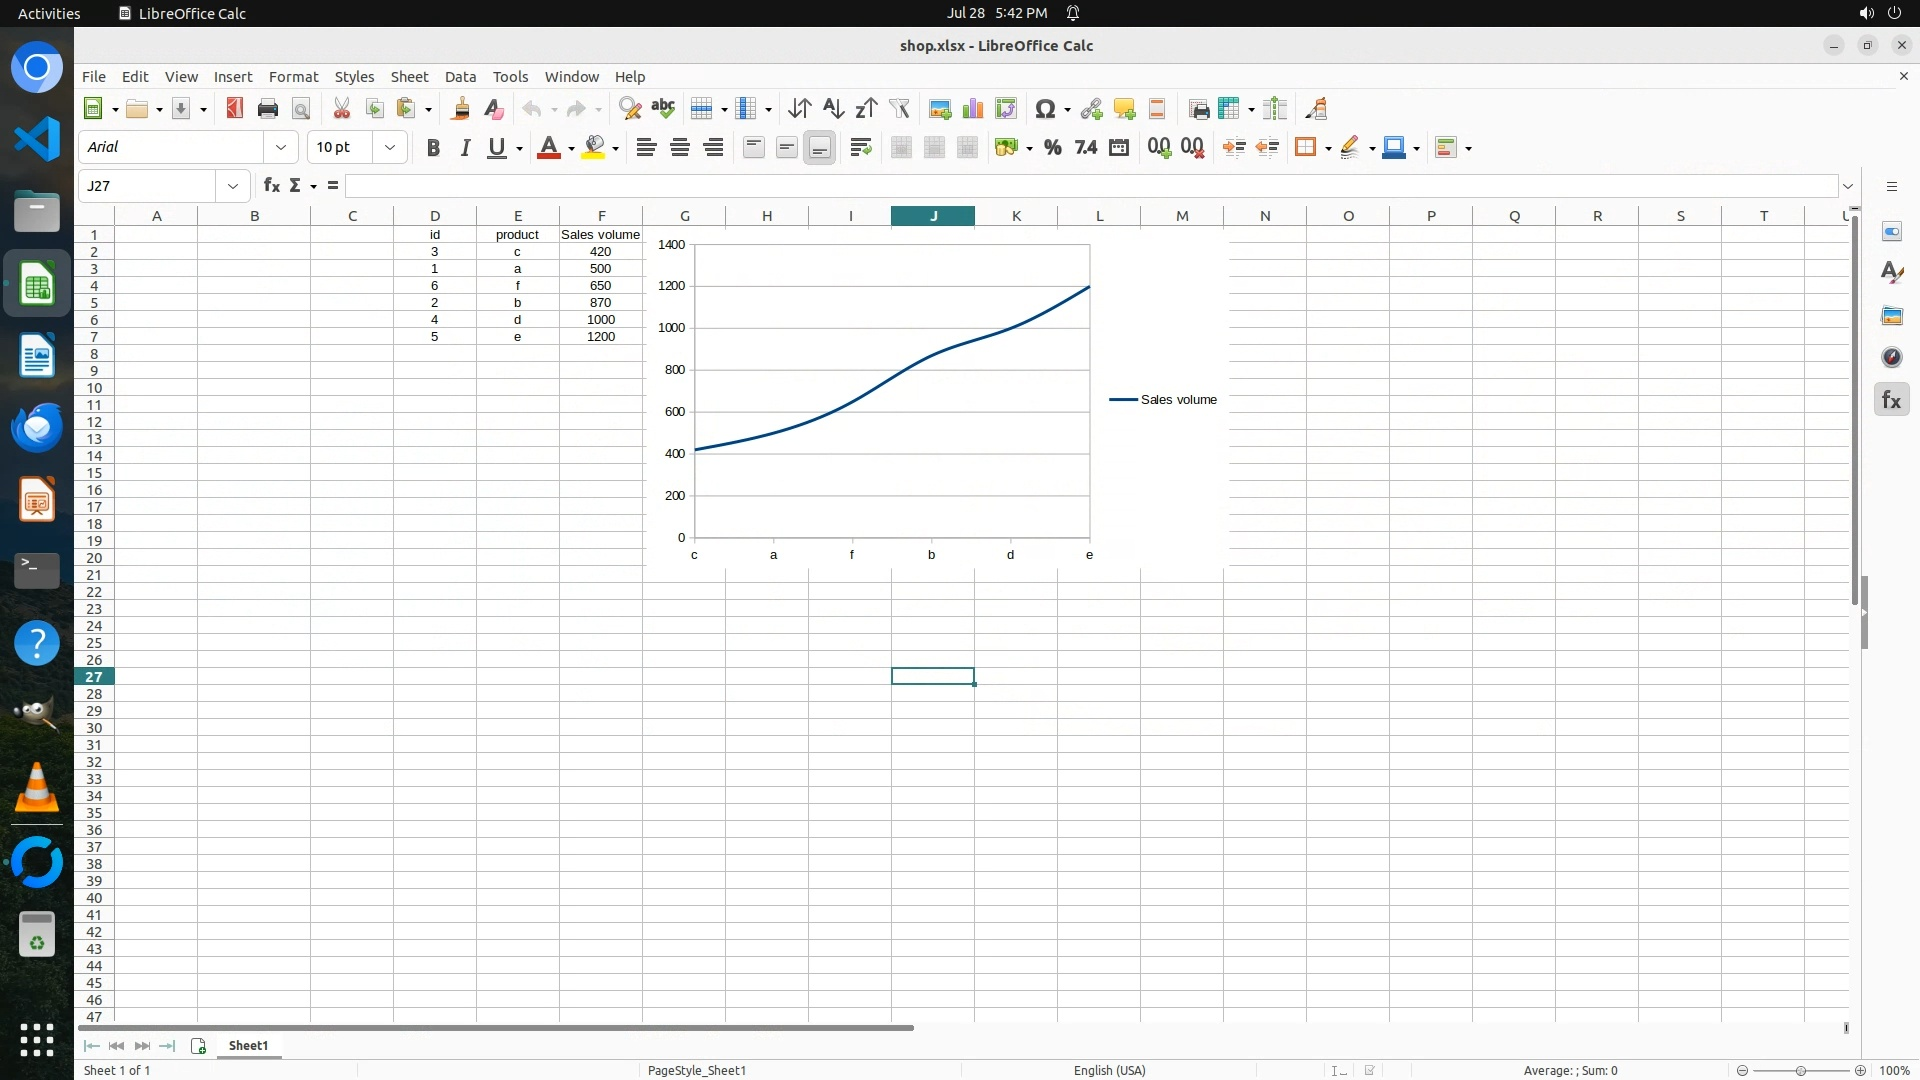This screenshot has height=1080, width=1920.
Task: Click Export as PDF icon
Action: tap(234, 109)
